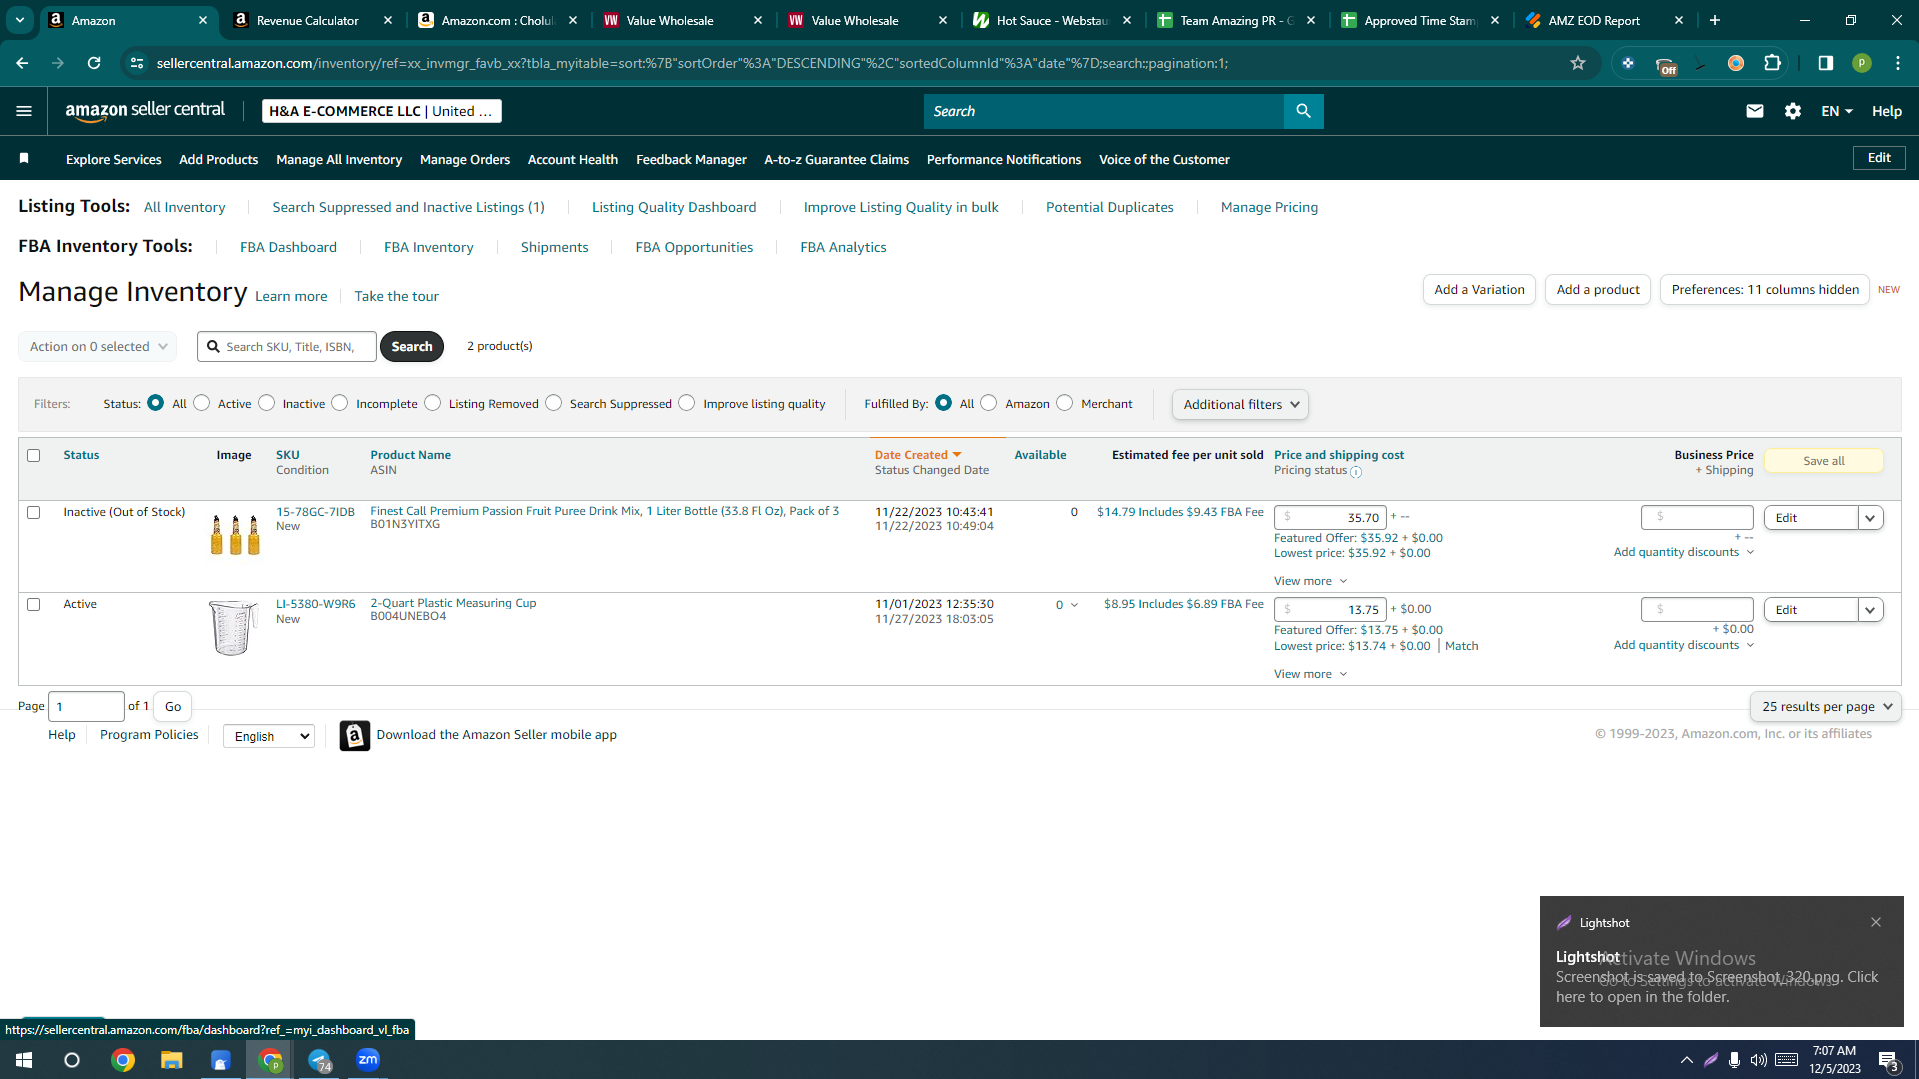Choose the Inactive status filter
The height and width of the screenshot is (1079, 1919).
266,403
